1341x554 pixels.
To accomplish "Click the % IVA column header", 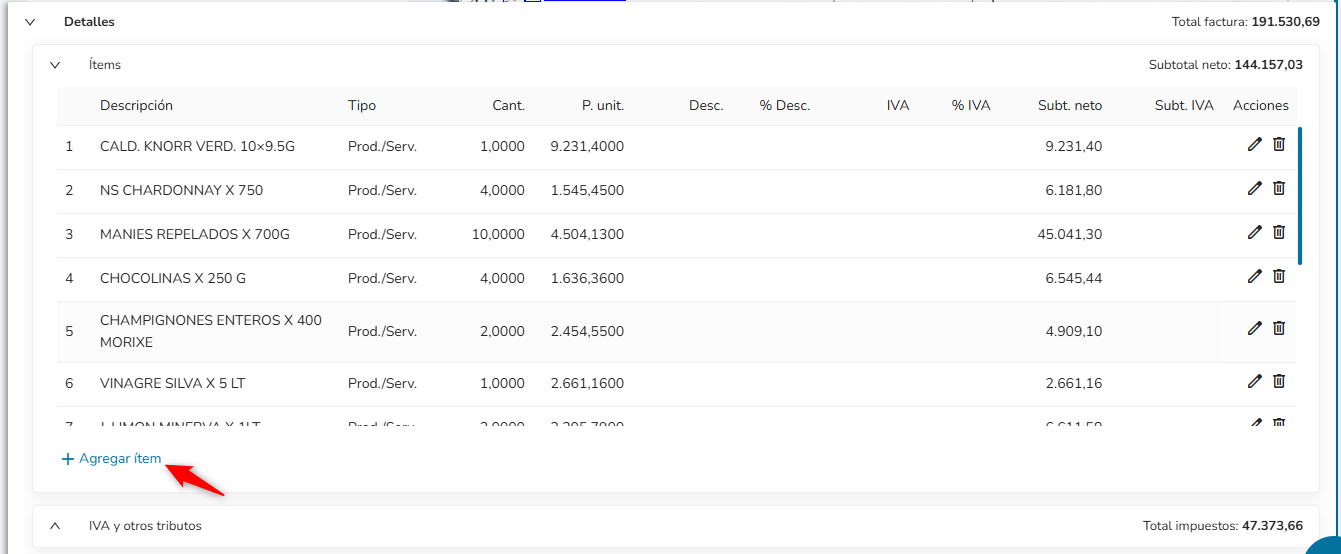I will tap(971, 105).
